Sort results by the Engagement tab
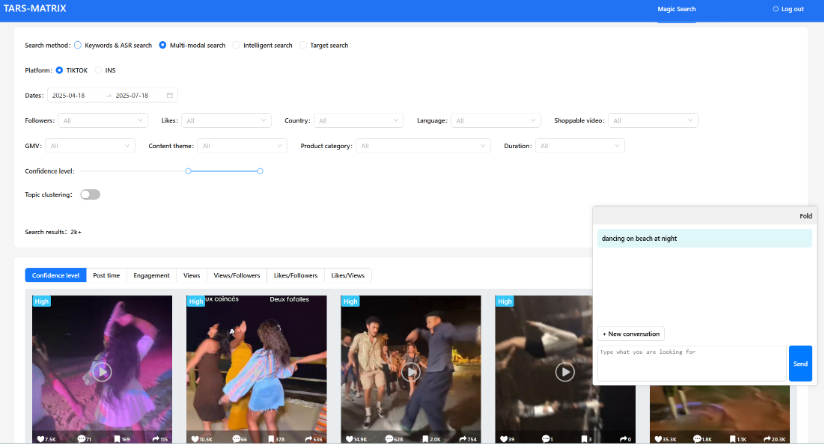 point(151,275)
